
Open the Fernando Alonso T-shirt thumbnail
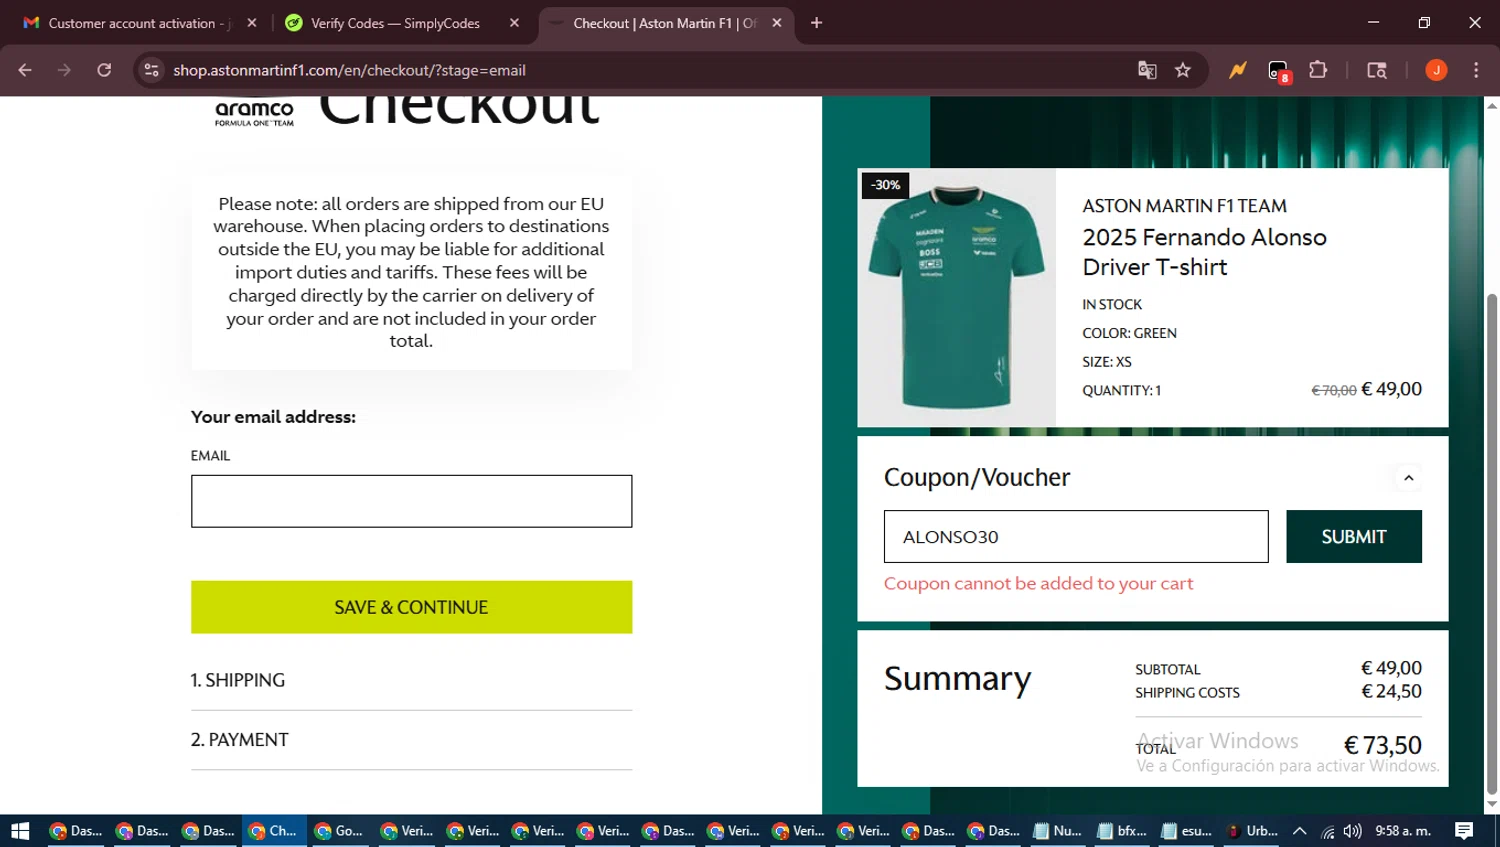tap(956, 297)
